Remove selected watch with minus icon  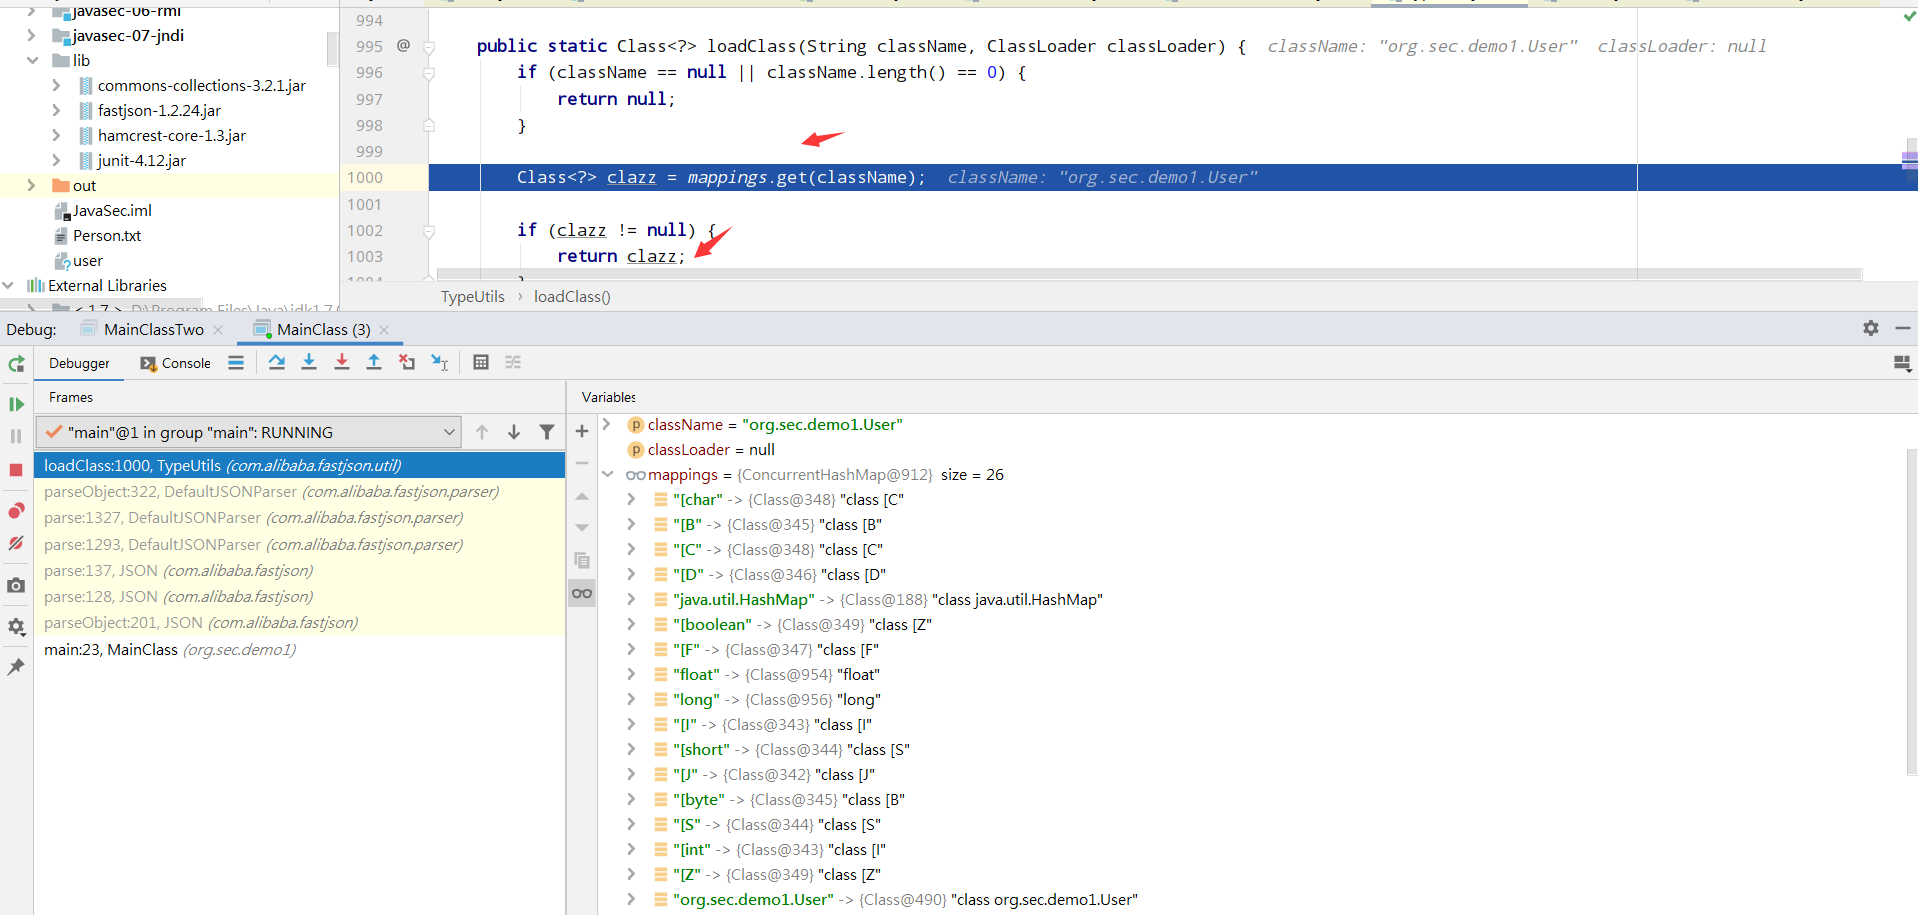click(x=582, y=463)
